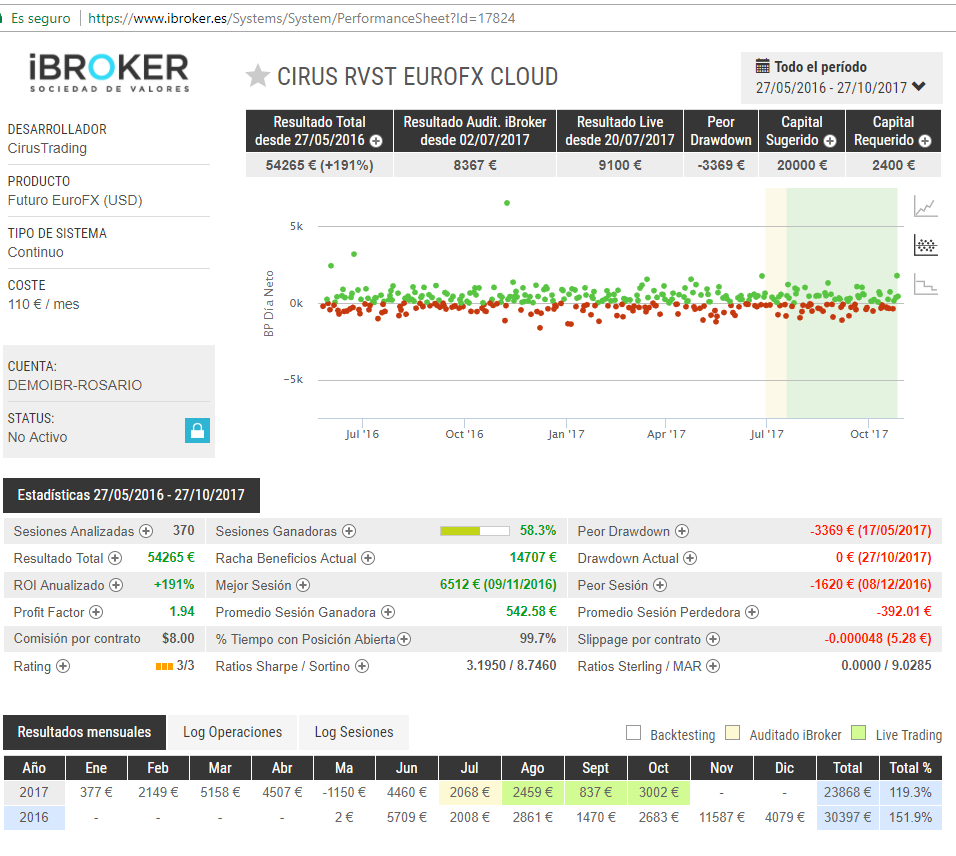Click the Estadísticas 27/05/2016 - 27/10/2017 header
This screenshot has width=956, height=856.
[131, 495]
